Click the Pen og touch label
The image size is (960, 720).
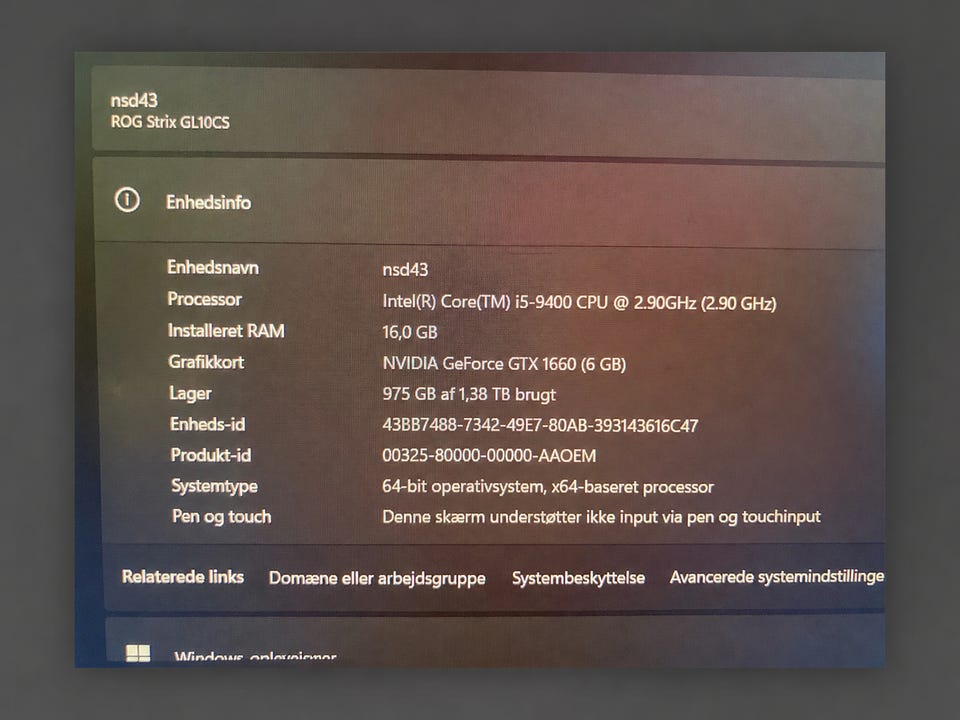point(222,517)
